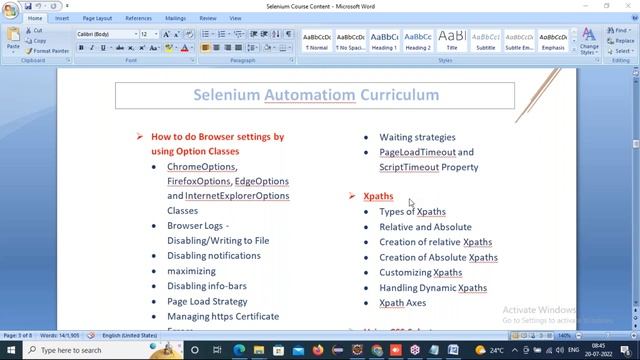Screen dimensions: 640x360
Task: Increase paragraph indent
Action: click(x=264, y=34)
